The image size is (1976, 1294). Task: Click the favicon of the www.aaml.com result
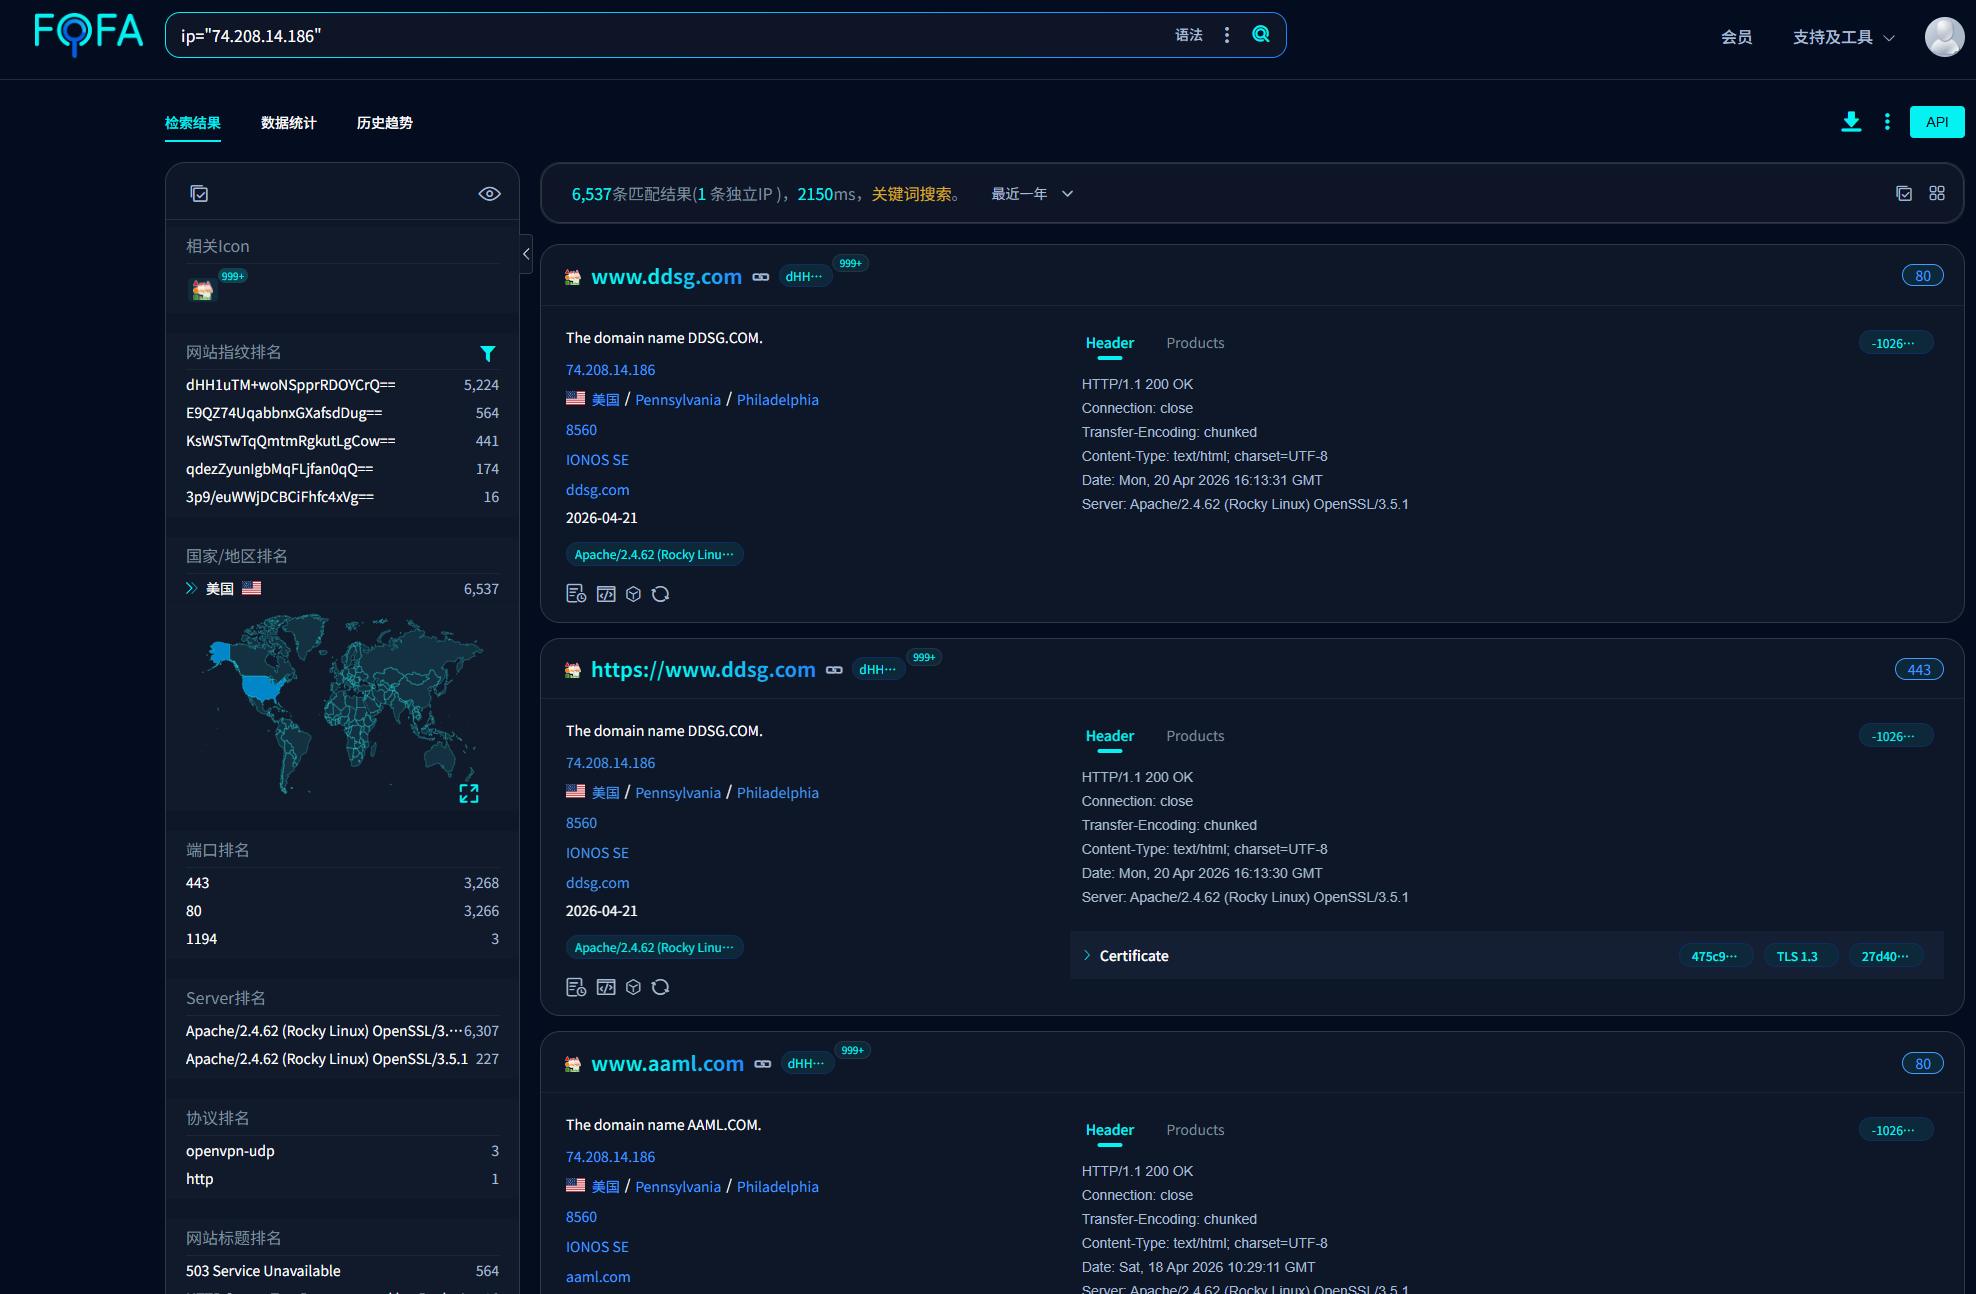[573, 1064]
